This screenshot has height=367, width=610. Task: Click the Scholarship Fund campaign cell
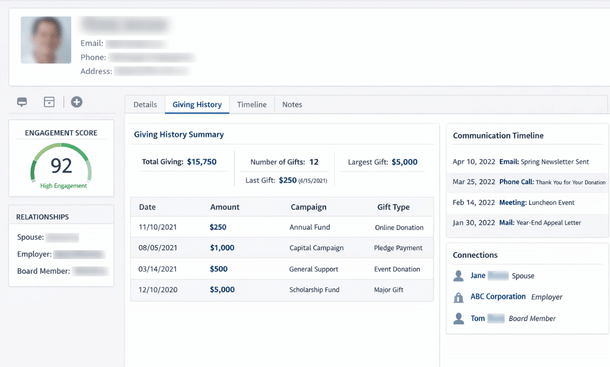pos(314,290)
